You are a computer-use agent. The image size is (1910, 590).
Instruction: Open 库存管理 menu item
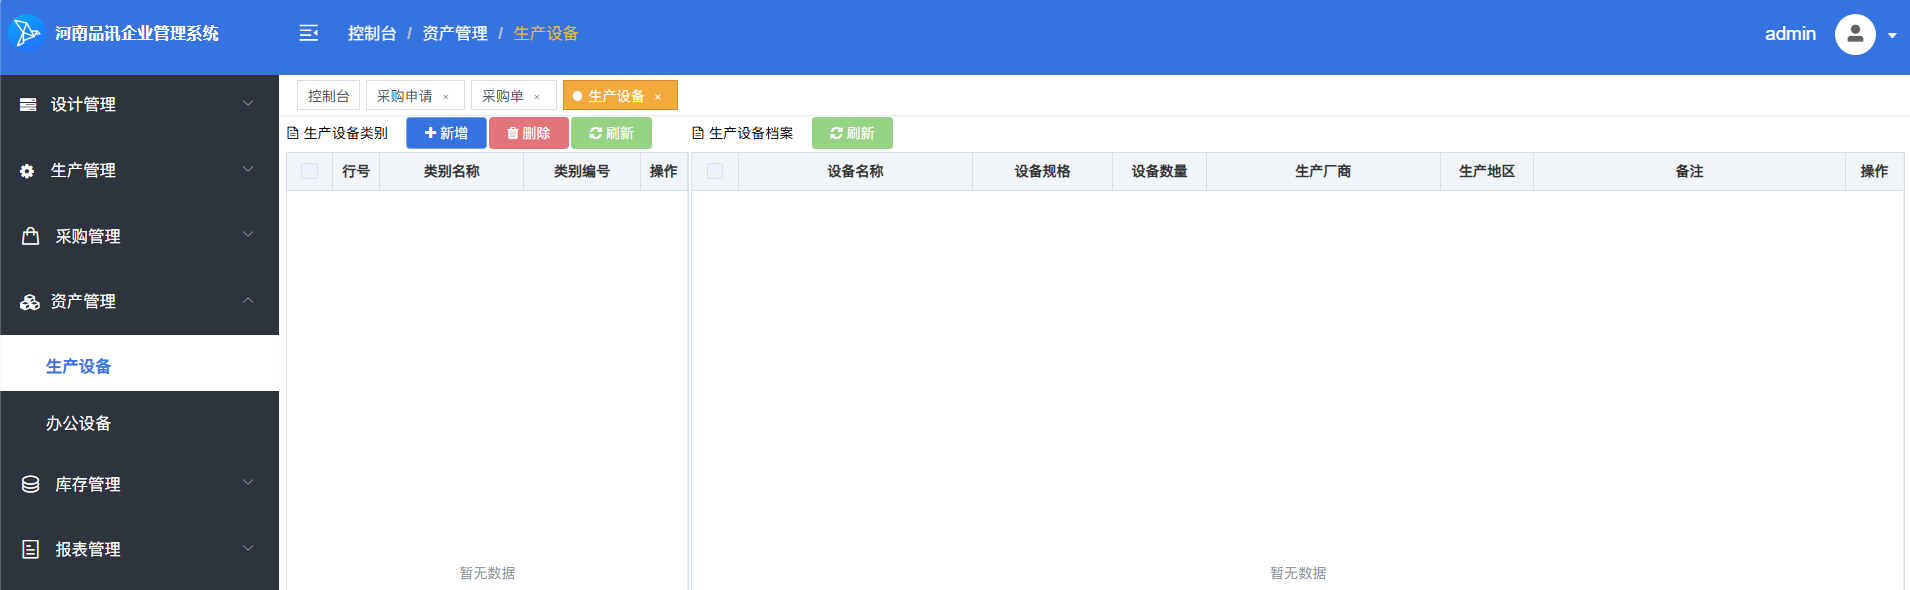click(139, 484)
